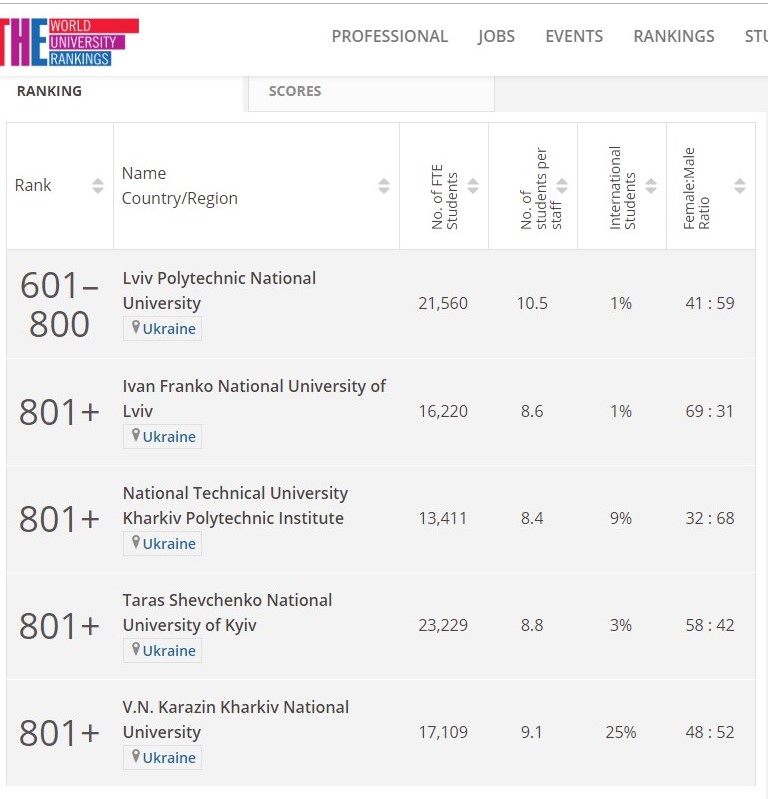The width and height of the screenshot is (768, 799).
Task: Sort by International Students arrows
Action: 651,186
